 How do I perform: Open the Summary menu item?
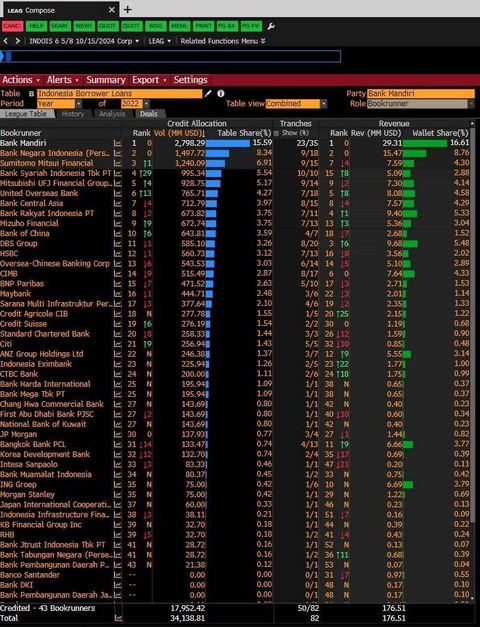(x=106, y=80)
